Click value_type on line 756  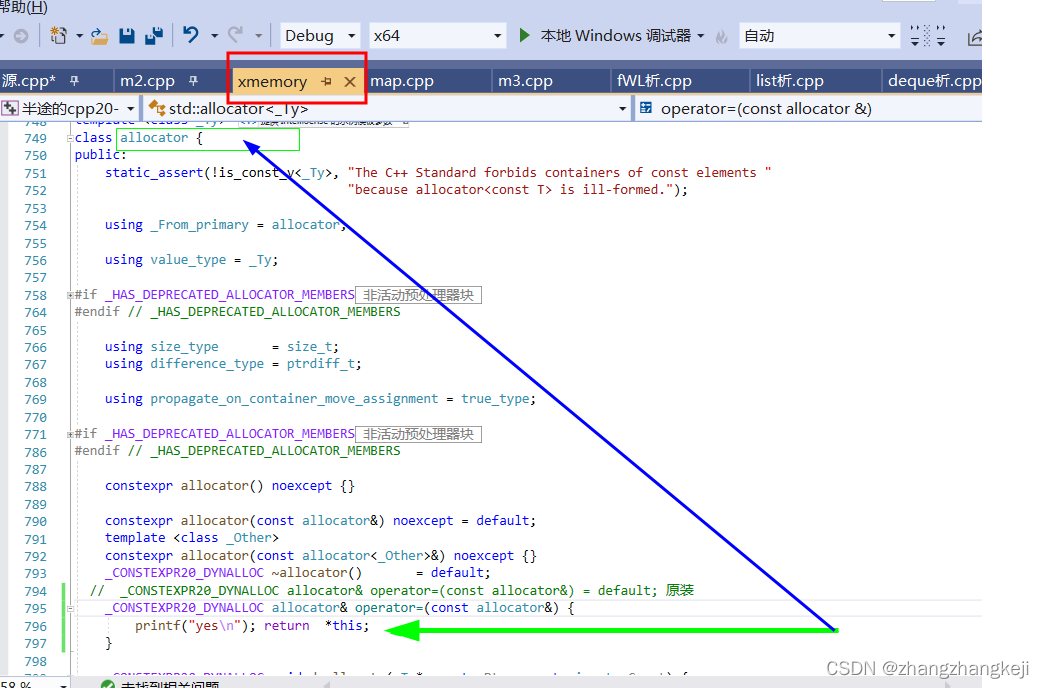[x=188, y=260]
